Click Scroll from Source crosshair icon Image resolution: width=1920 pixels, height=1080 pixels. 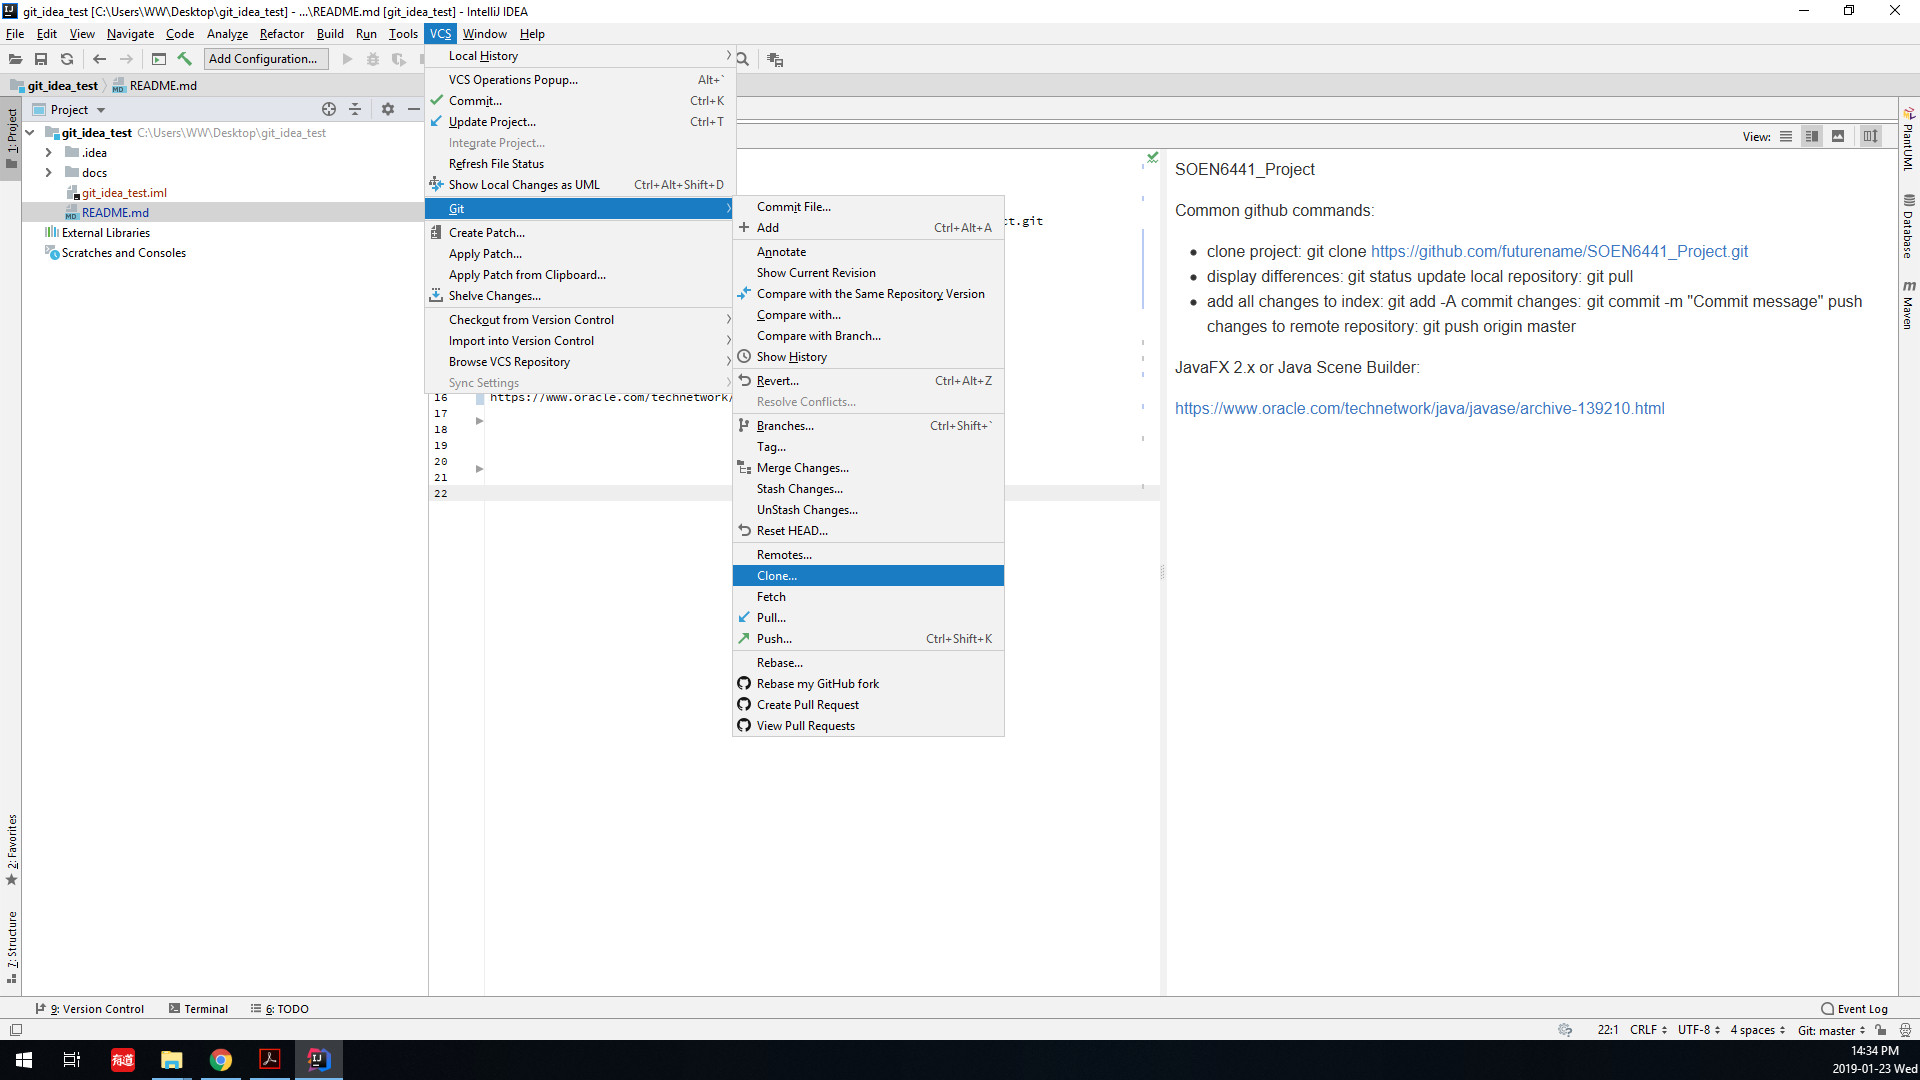coord(329,110)
